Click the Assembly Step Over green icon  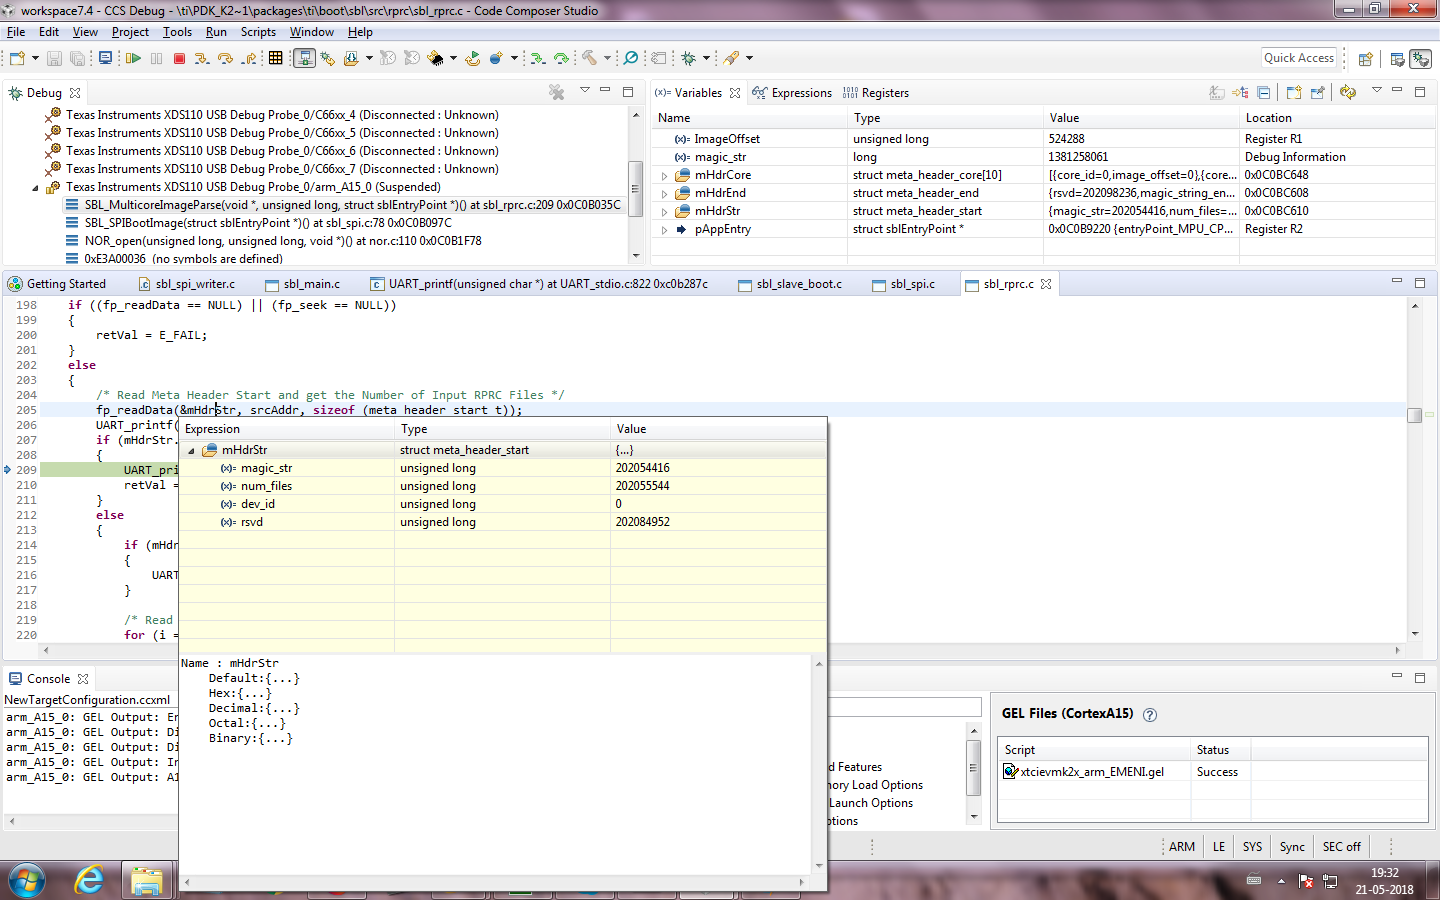(x=561, y=58)
